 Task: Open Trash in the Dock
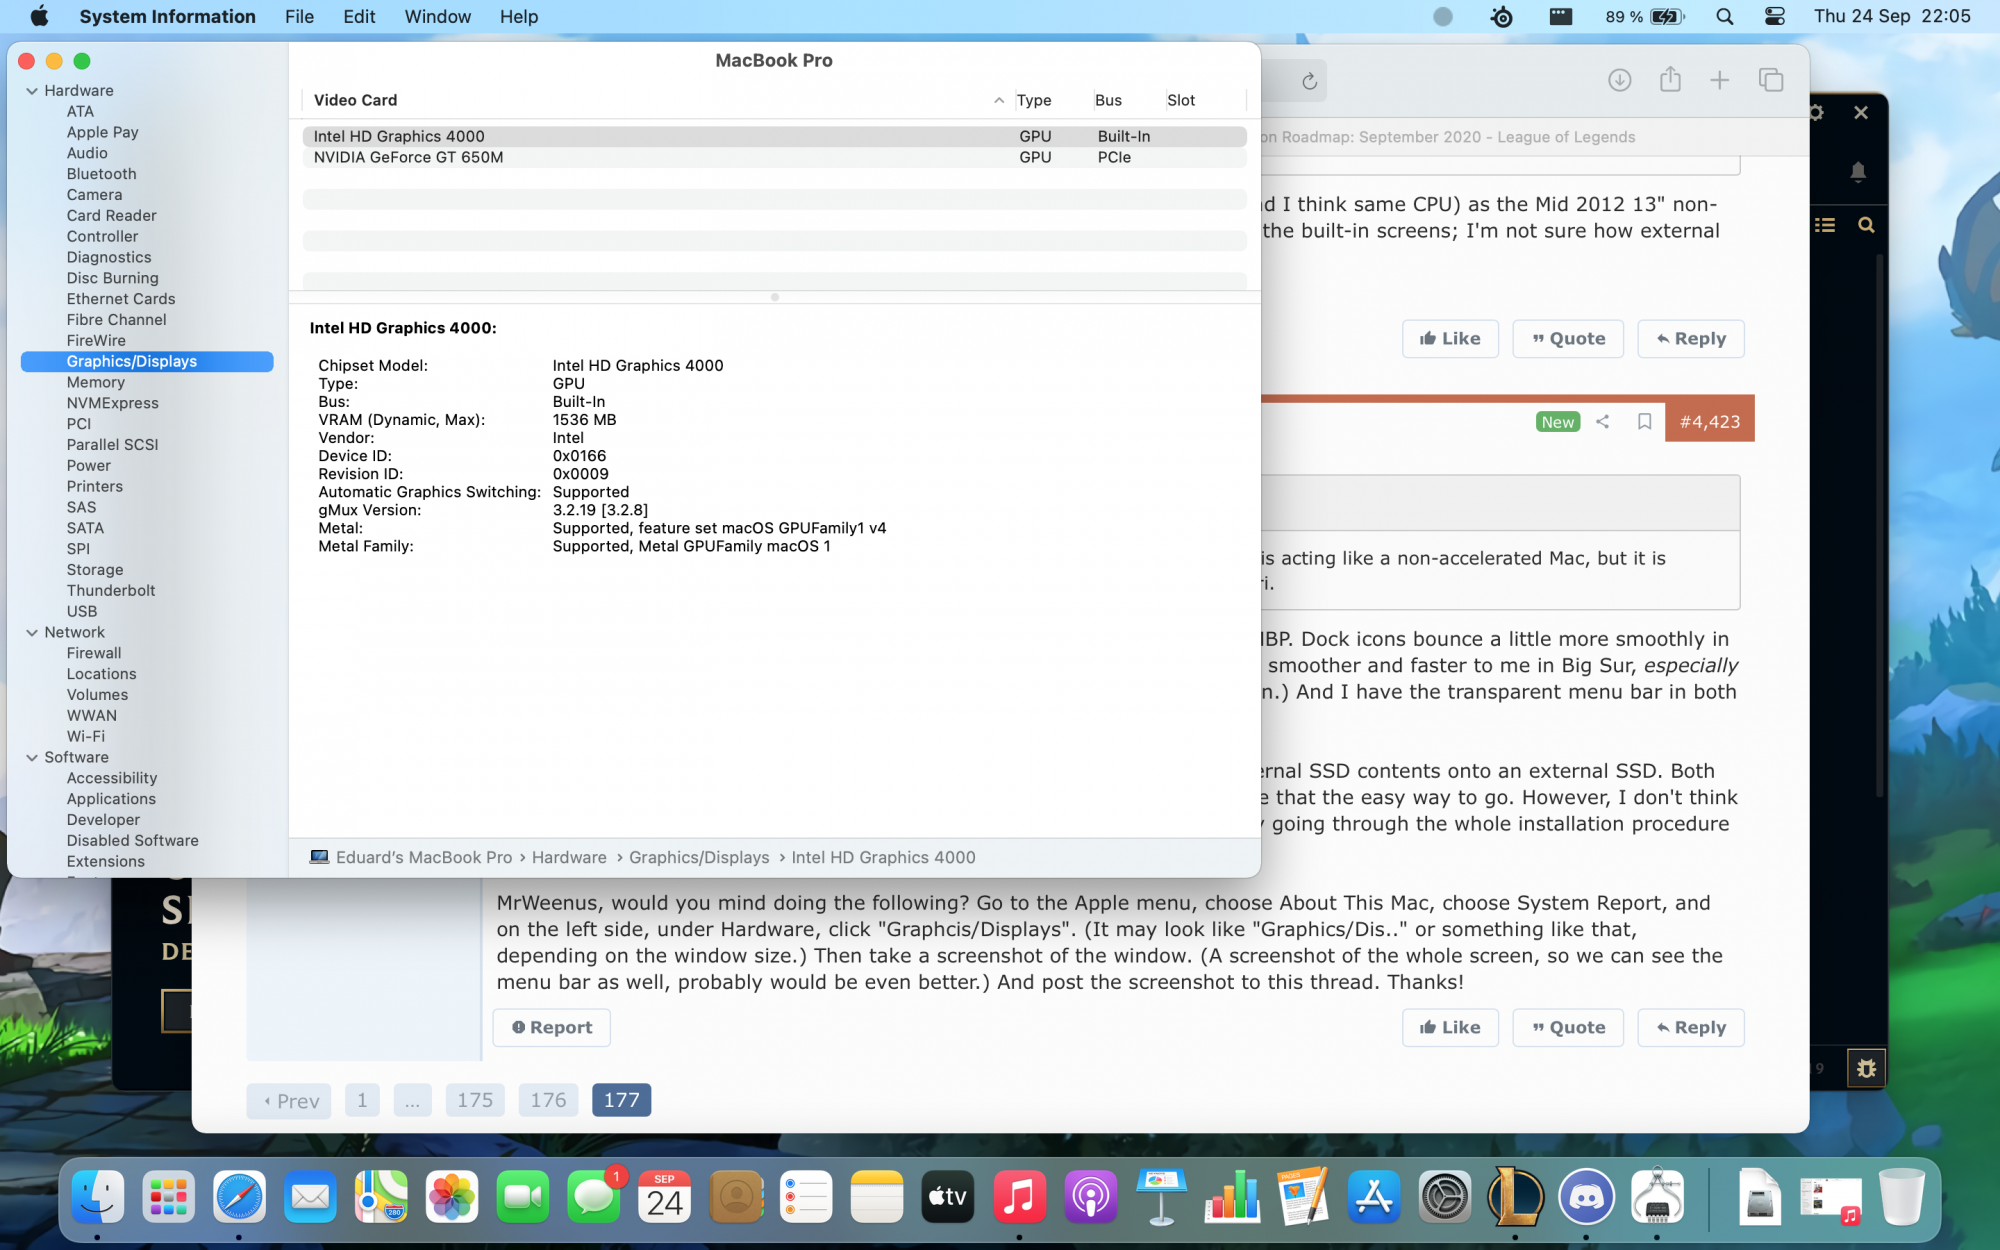tap(1901, 1197)
